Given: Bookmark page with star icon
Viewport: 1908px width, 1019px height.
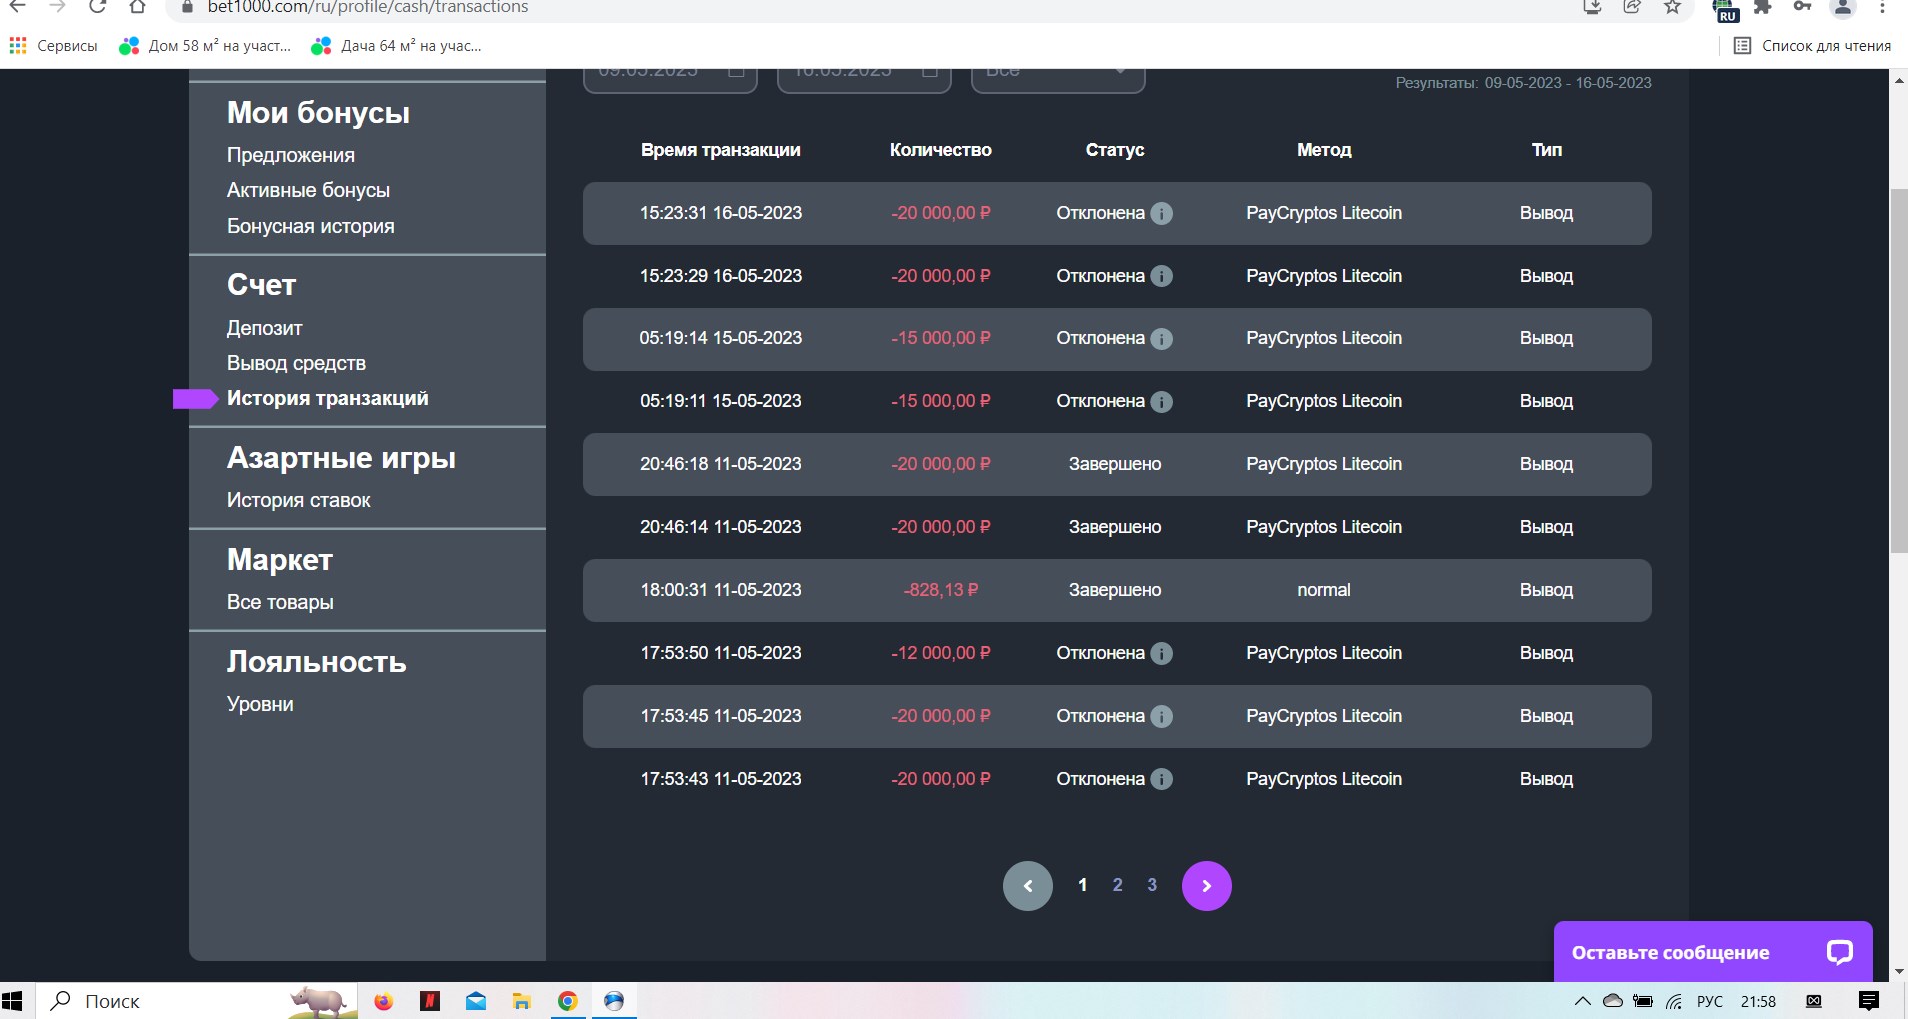Looking at the screenshot, I should click(x=1672, y=8).
